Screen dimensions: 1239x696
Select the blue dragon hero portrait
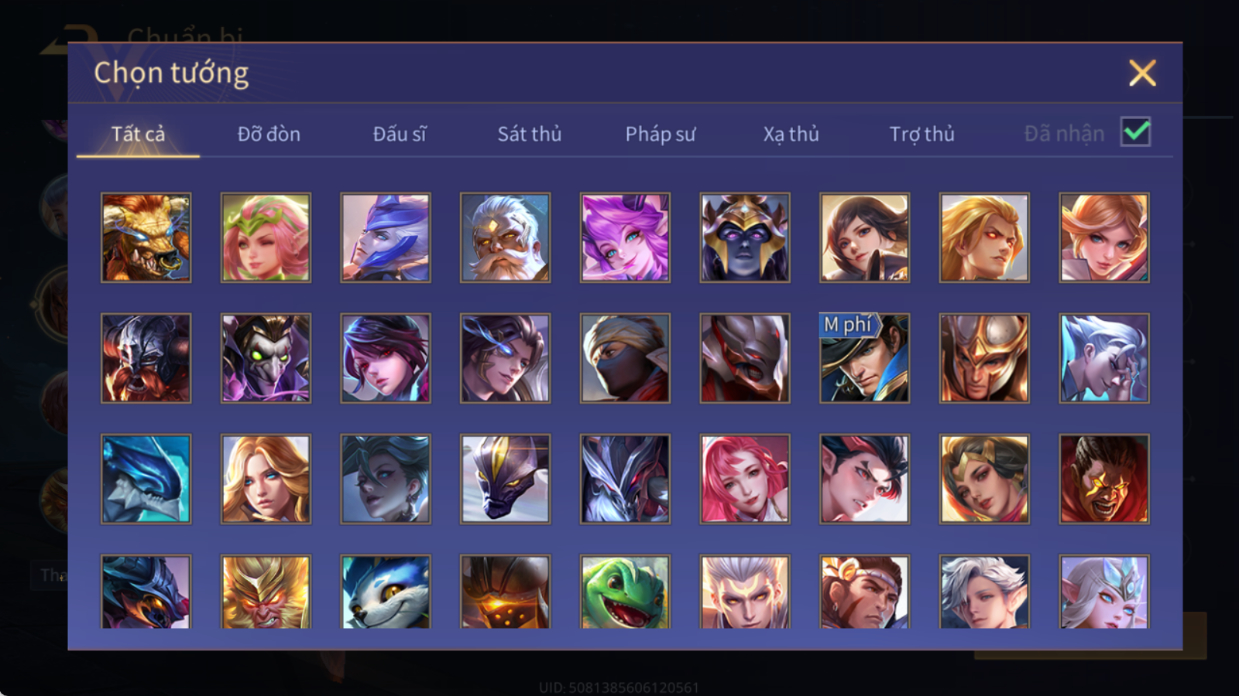pos(146,478)
